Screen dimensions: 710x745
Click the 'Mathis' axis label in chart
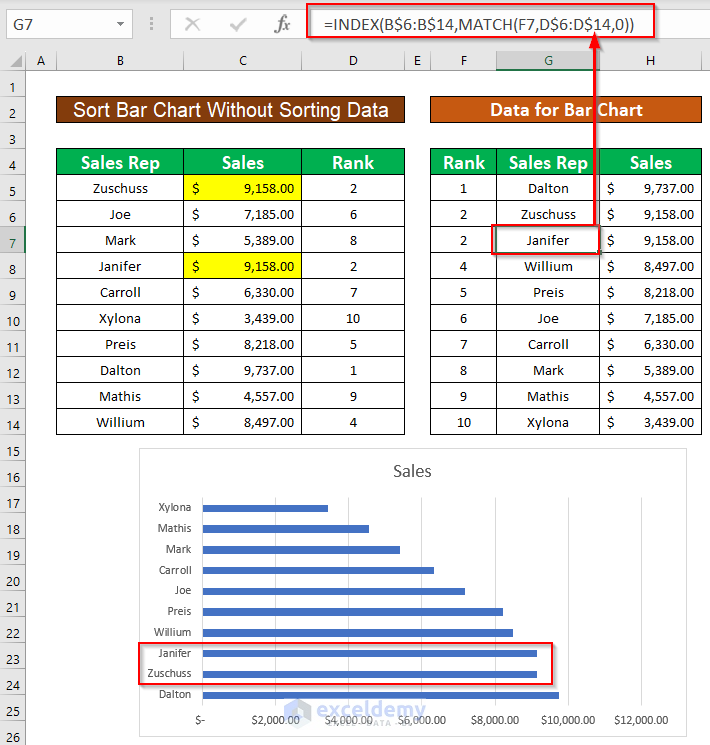174,528
